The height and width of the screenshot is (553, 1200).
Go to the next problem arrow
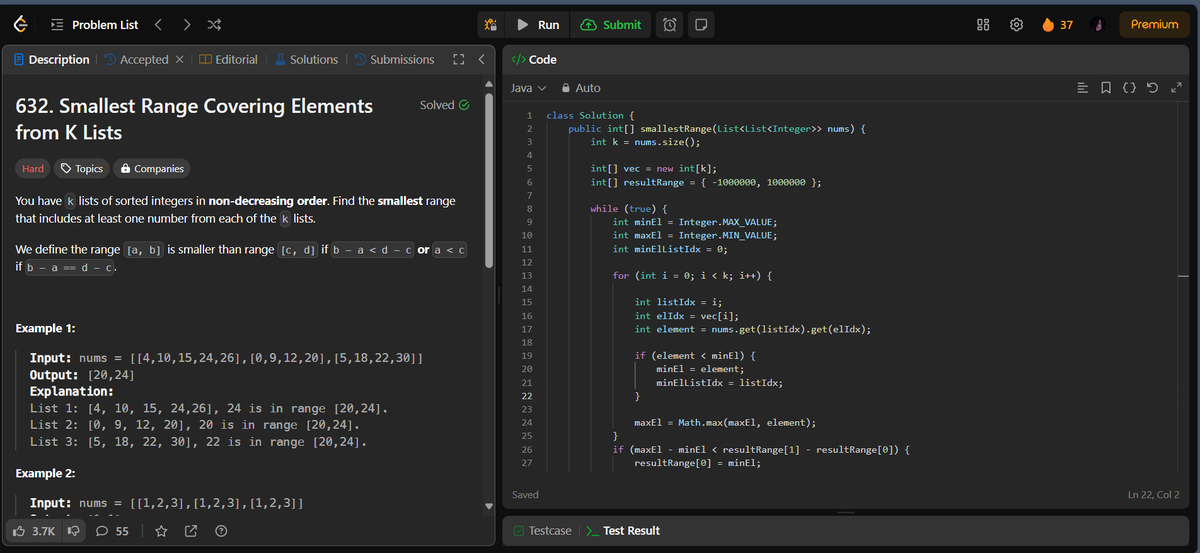point(187,24)
